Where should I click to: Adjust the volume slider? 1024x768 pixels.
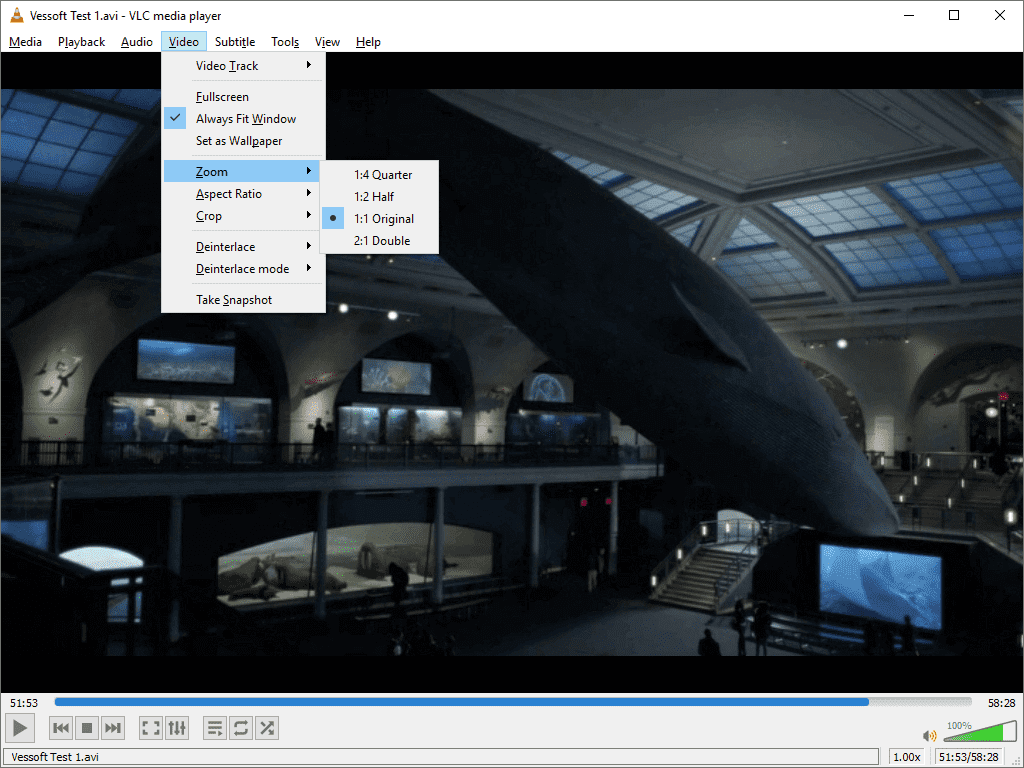(980, 732)
